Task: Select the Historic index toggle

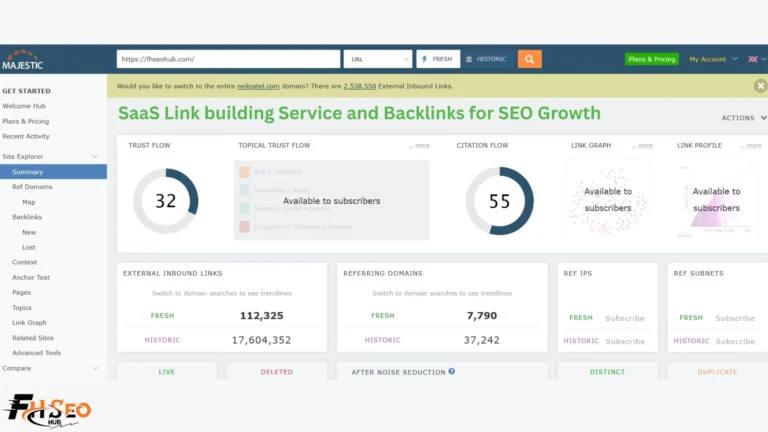Action: click(486, 59)
